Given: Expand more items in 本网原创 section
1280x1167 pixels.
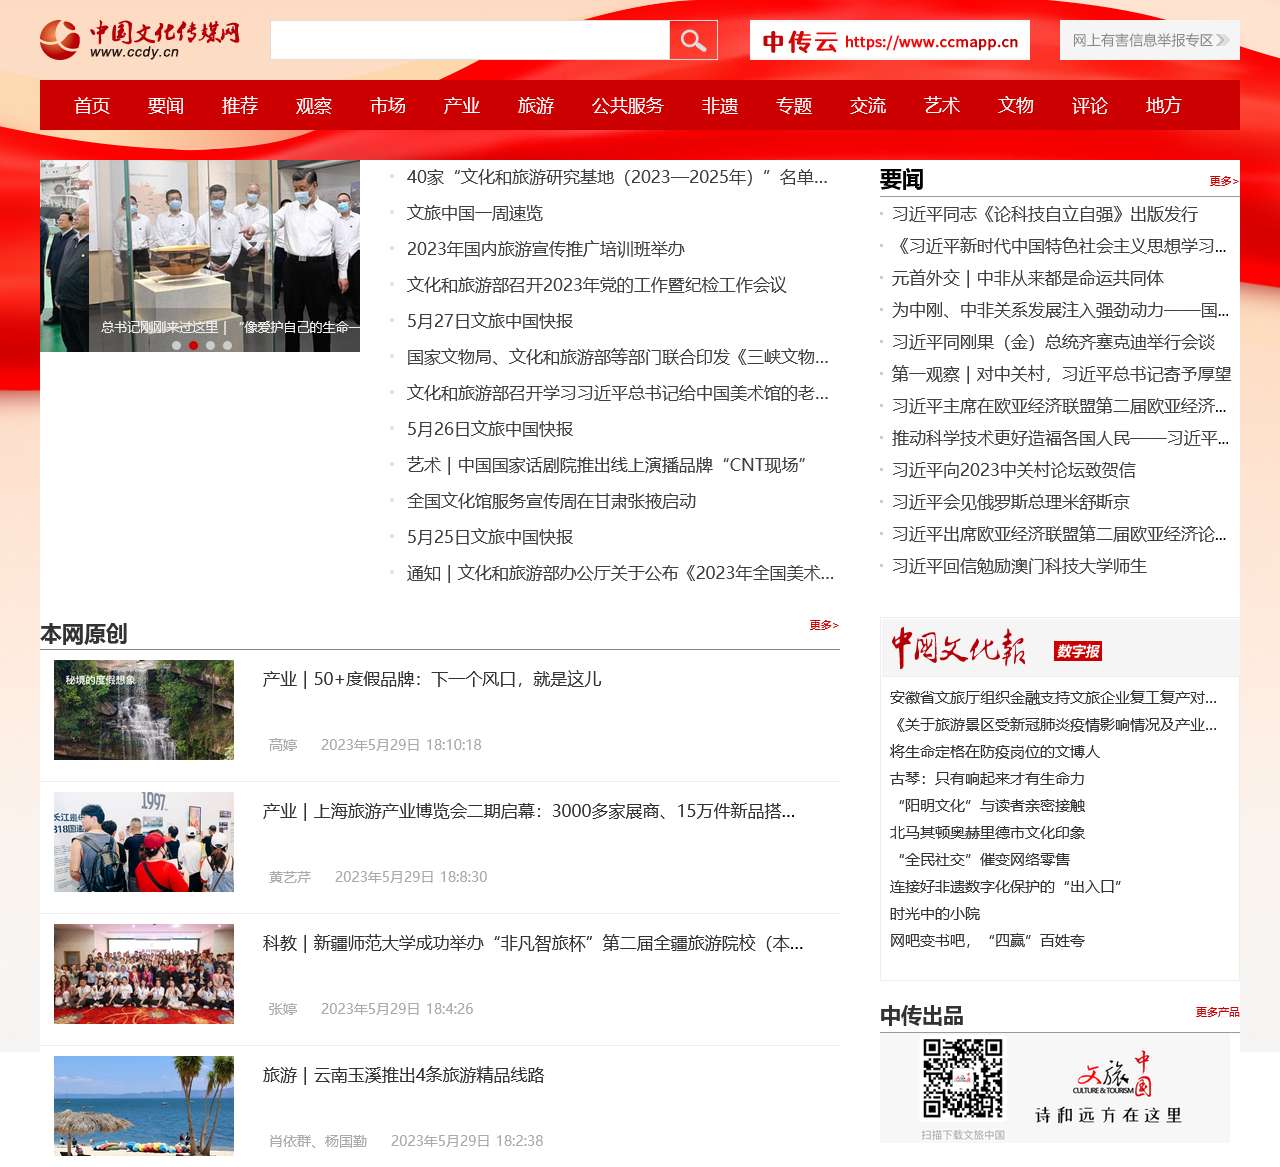Looking at the screenshot, I should pyautogui.click(x=823, y=625).
